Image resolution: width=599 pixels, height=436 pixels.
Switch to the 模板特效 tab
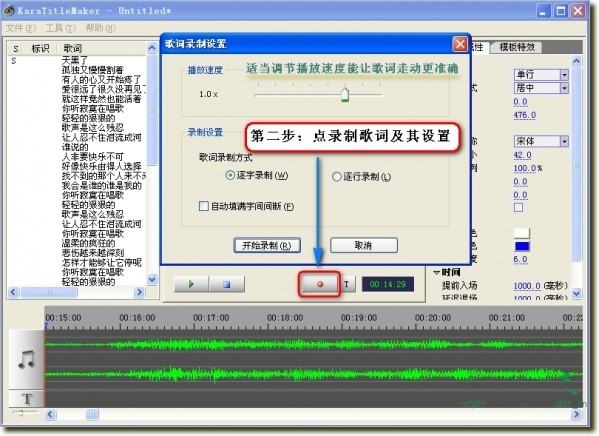pyautogui.click(x=517, y=47)
